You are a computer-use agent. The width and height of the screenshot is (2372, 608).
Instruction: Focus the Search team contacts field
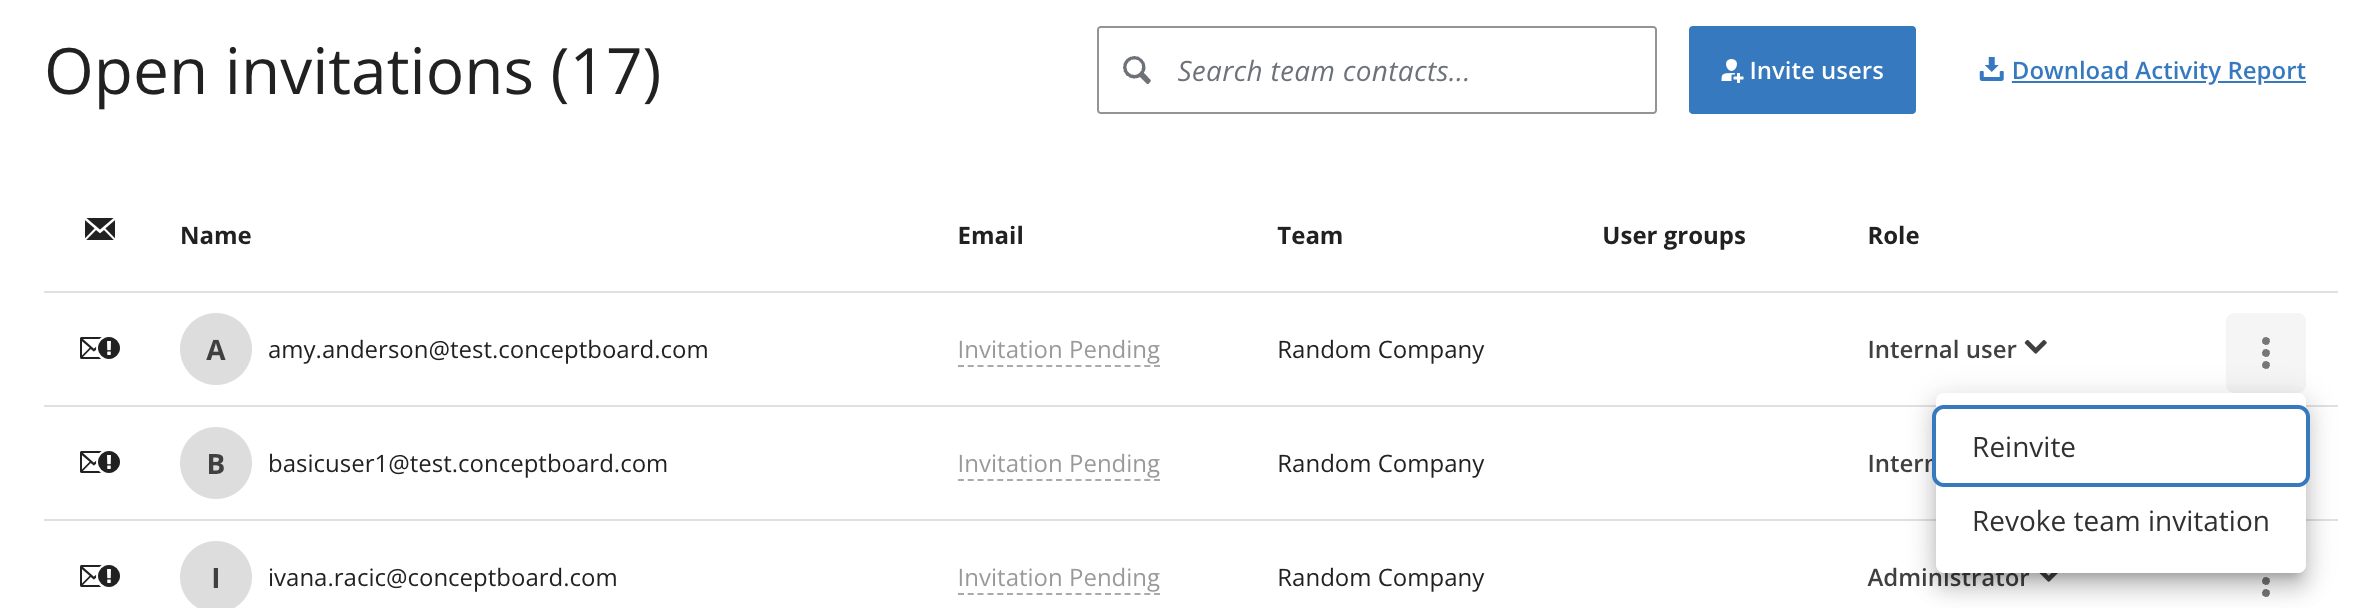pyautogui.click(x=1376, y=70)
